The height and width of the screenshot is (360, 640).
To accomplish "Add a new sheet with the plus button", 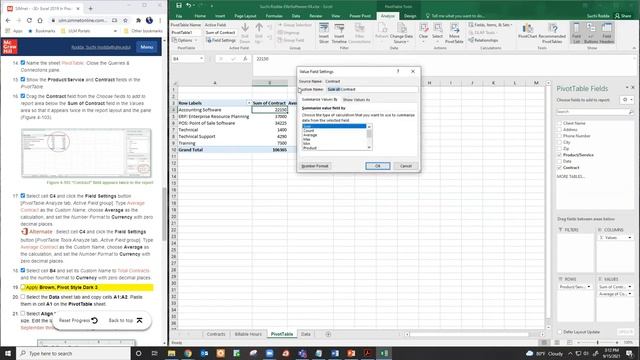I will coord(328,334).
